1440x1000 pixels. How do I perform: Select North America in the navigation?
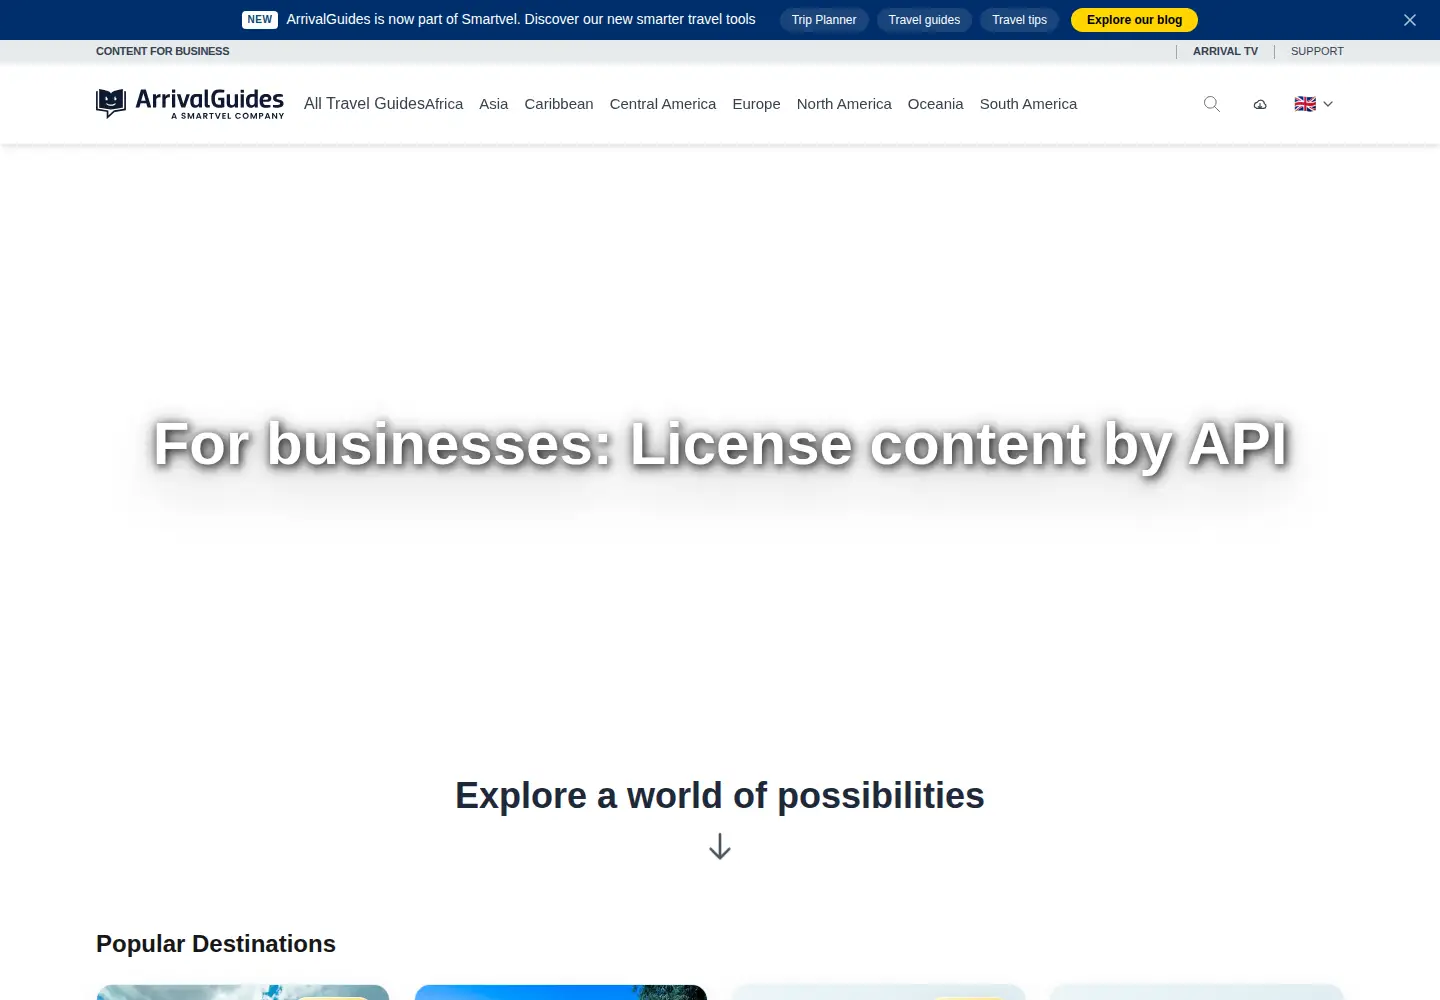tap(844, 104)
